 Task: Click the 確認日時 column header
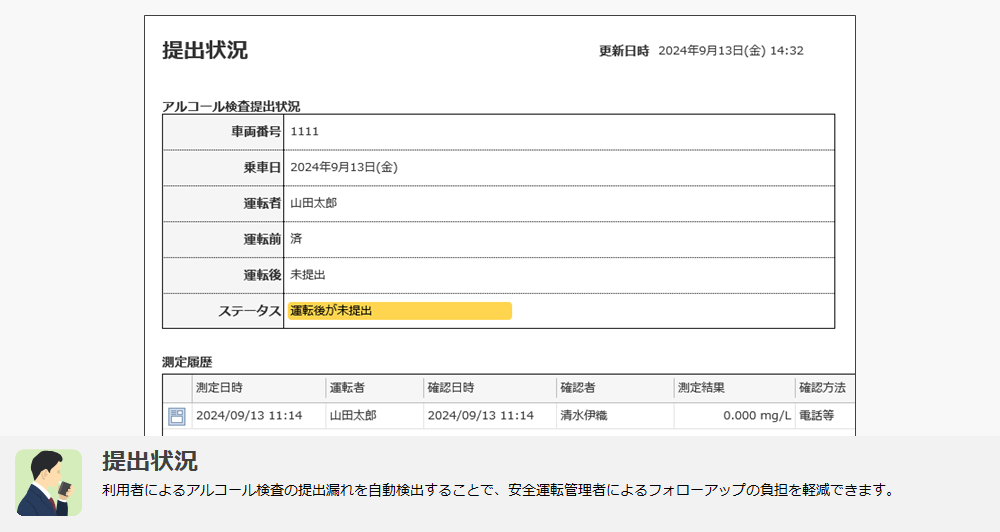(451, 387)
